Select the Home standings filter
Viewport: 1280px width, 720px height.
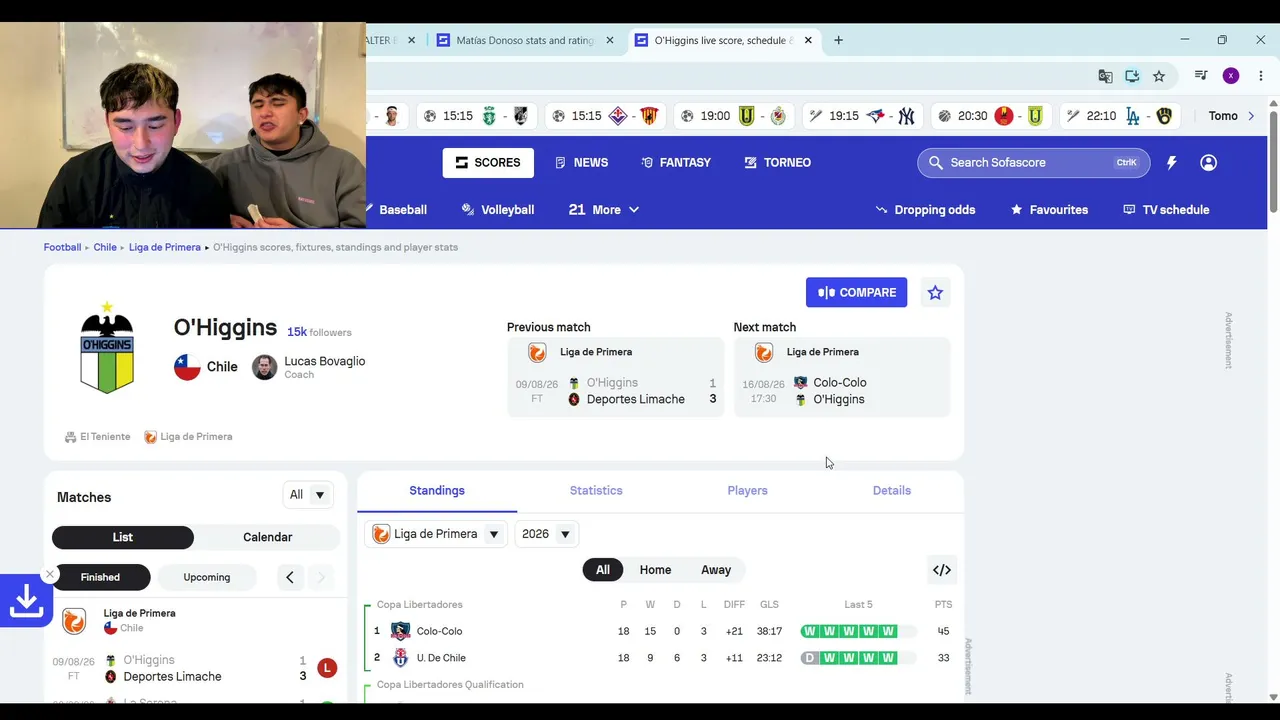(x=655, y=570)
